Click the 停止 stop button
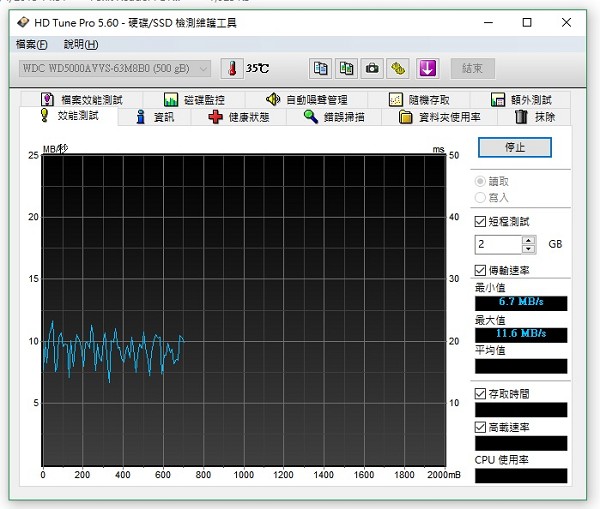This screenshot has height=509, width=600. [515, 147]
